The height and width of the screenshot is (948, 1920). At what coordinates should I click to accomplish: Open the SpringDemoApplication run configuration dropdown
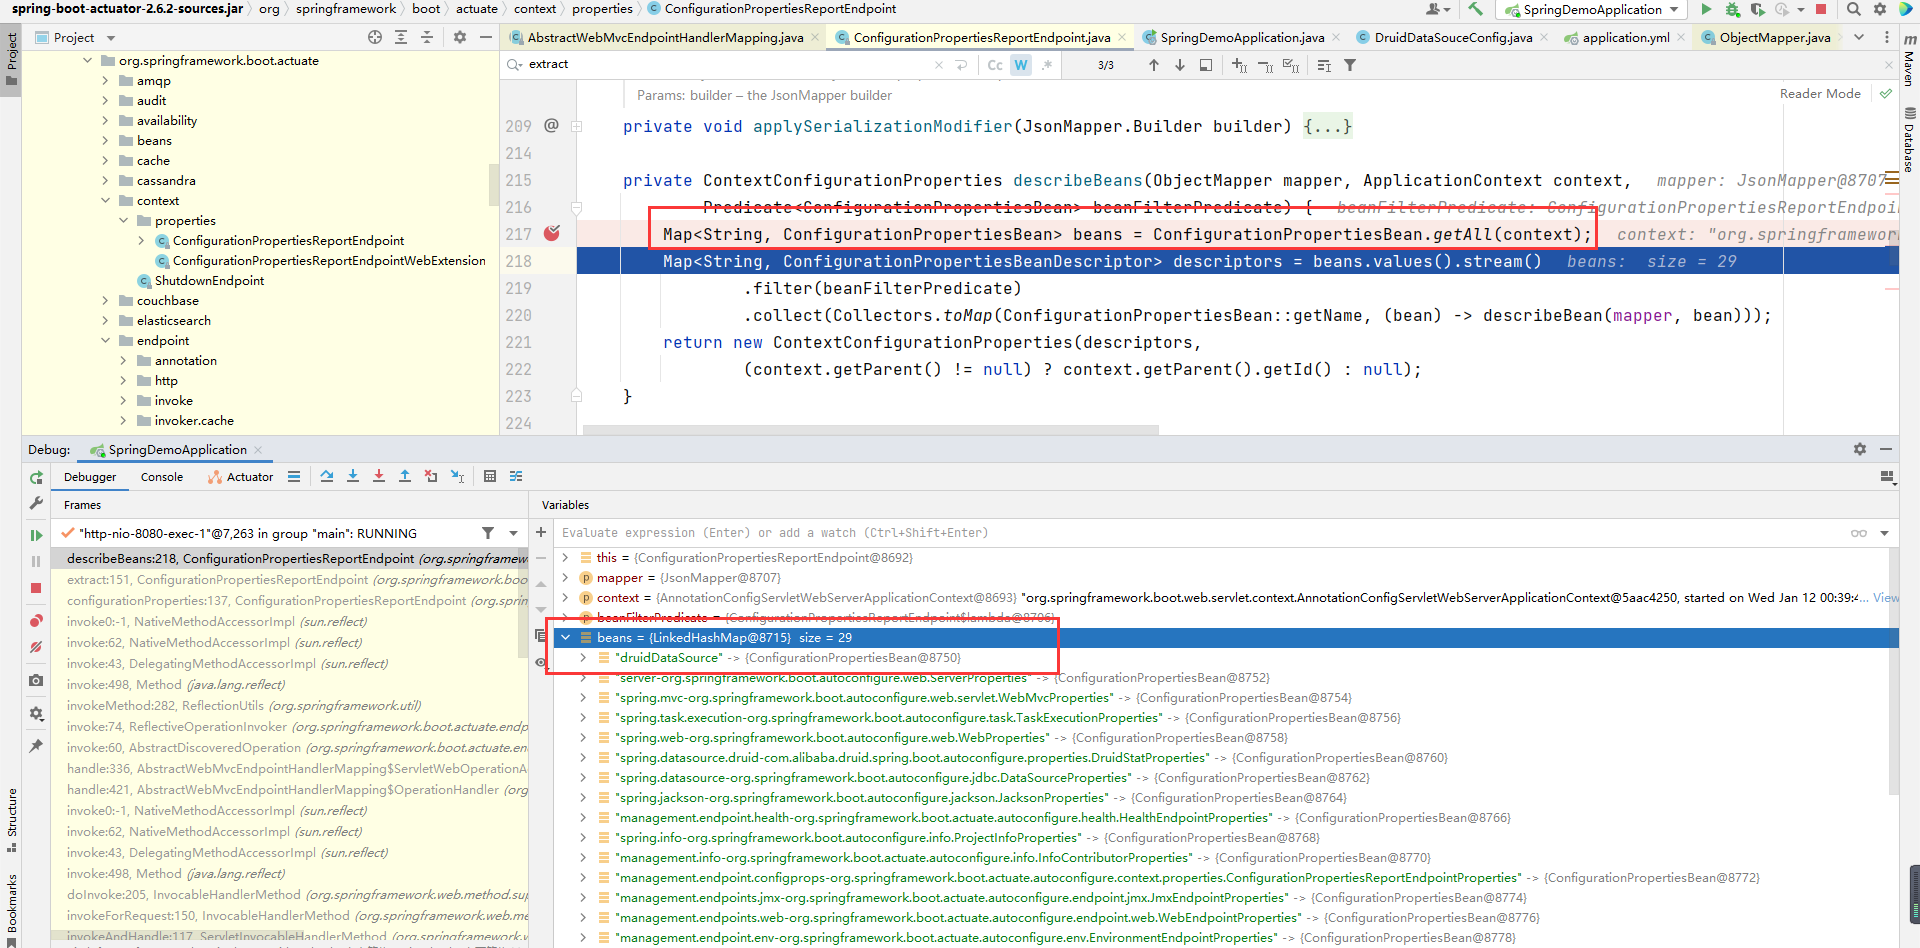(x=1592, y=9)
